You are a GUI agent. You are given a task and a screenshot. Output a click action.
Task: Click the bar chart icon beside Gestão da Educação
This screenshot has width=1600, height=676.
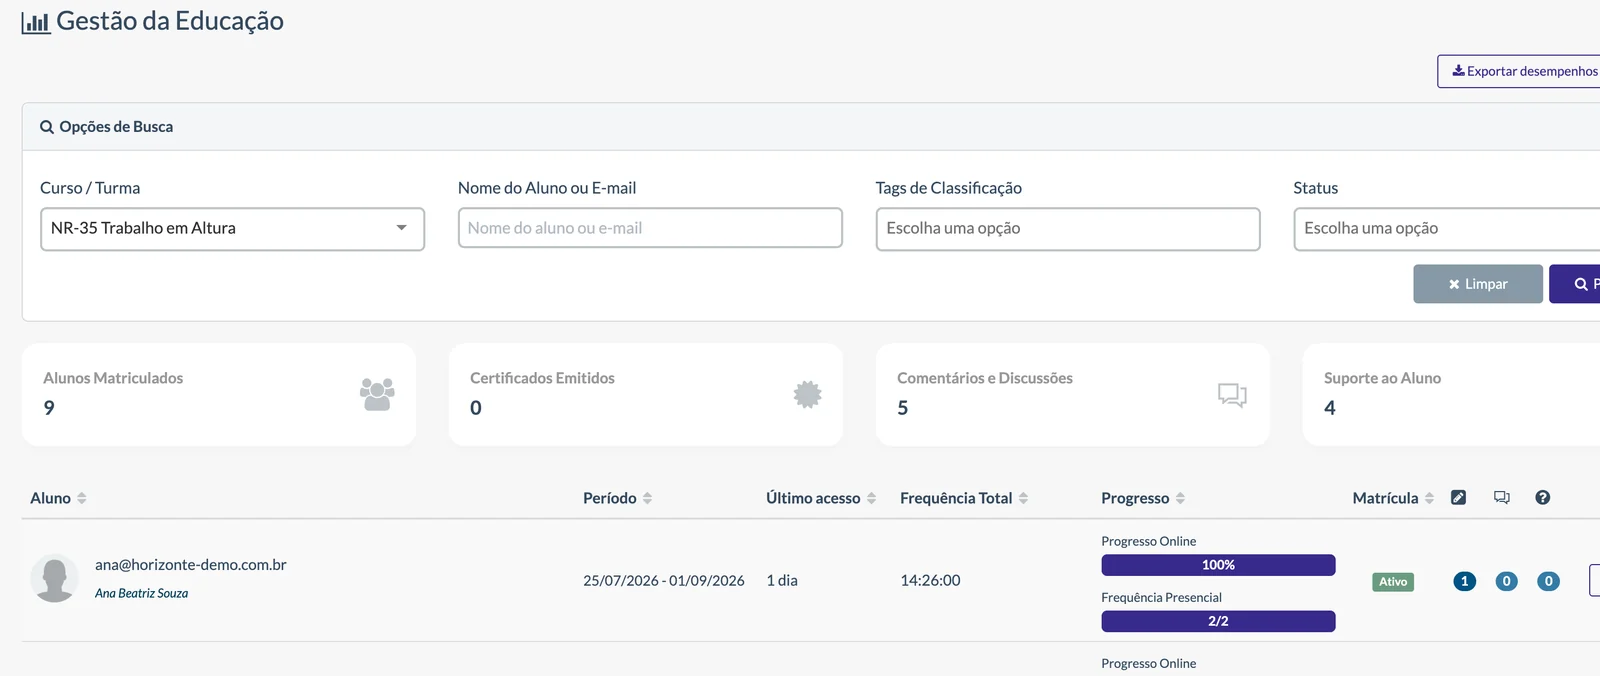click(35, 22)
